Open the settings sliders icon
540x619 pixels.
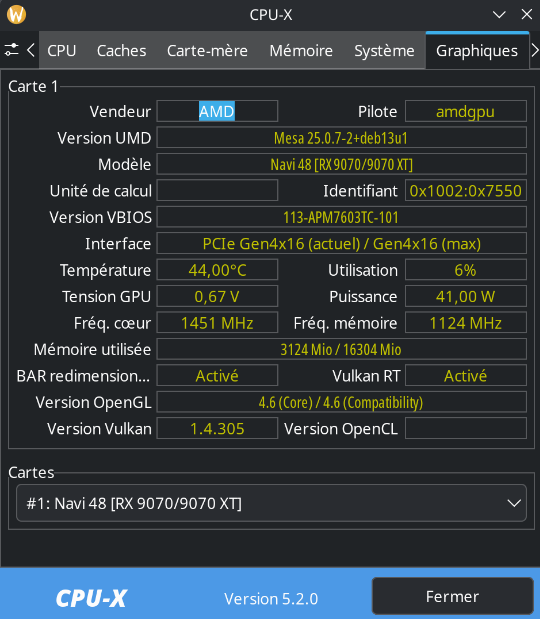click(x=11, y=50)
